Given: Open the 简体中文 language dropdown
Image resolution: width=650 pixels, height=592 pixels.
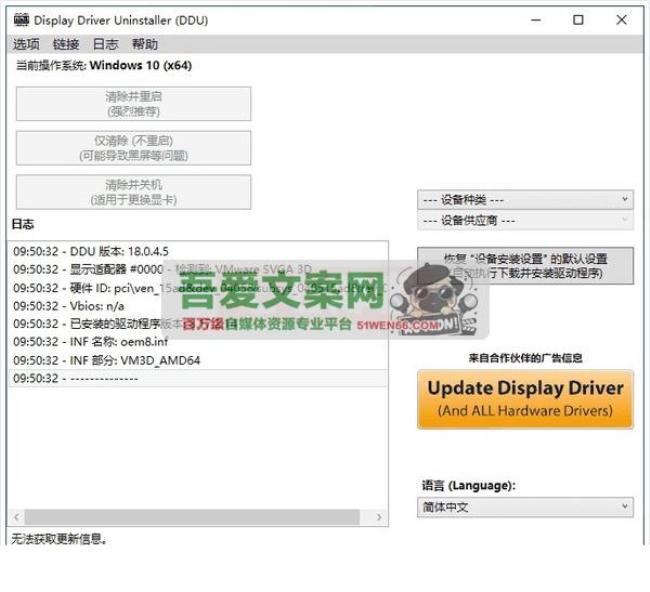Looking at the screenshot, I should [x=525, y=507].
